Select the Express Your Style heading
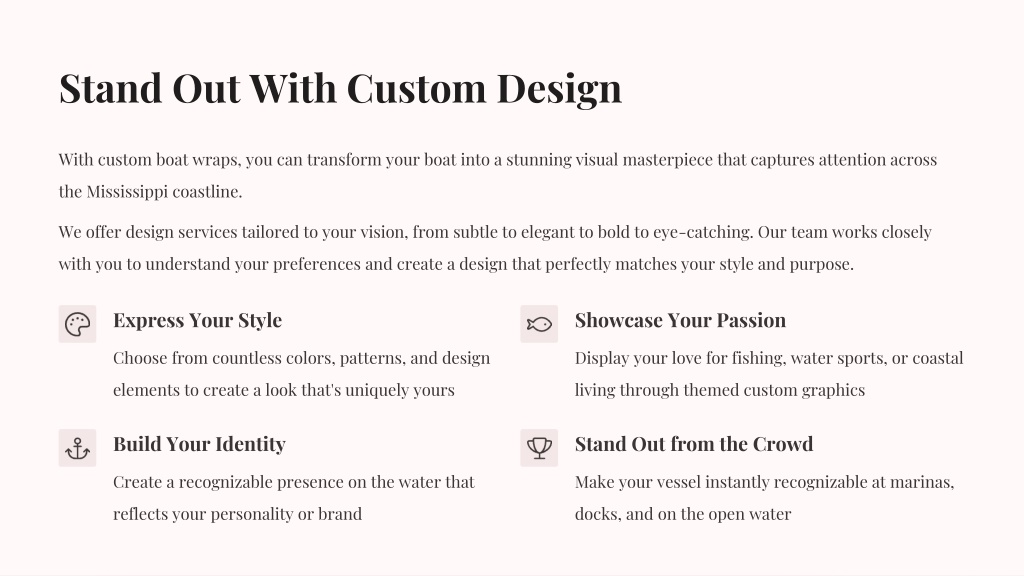This screenshot has width=1024, height=576. [x=197, y=320]
